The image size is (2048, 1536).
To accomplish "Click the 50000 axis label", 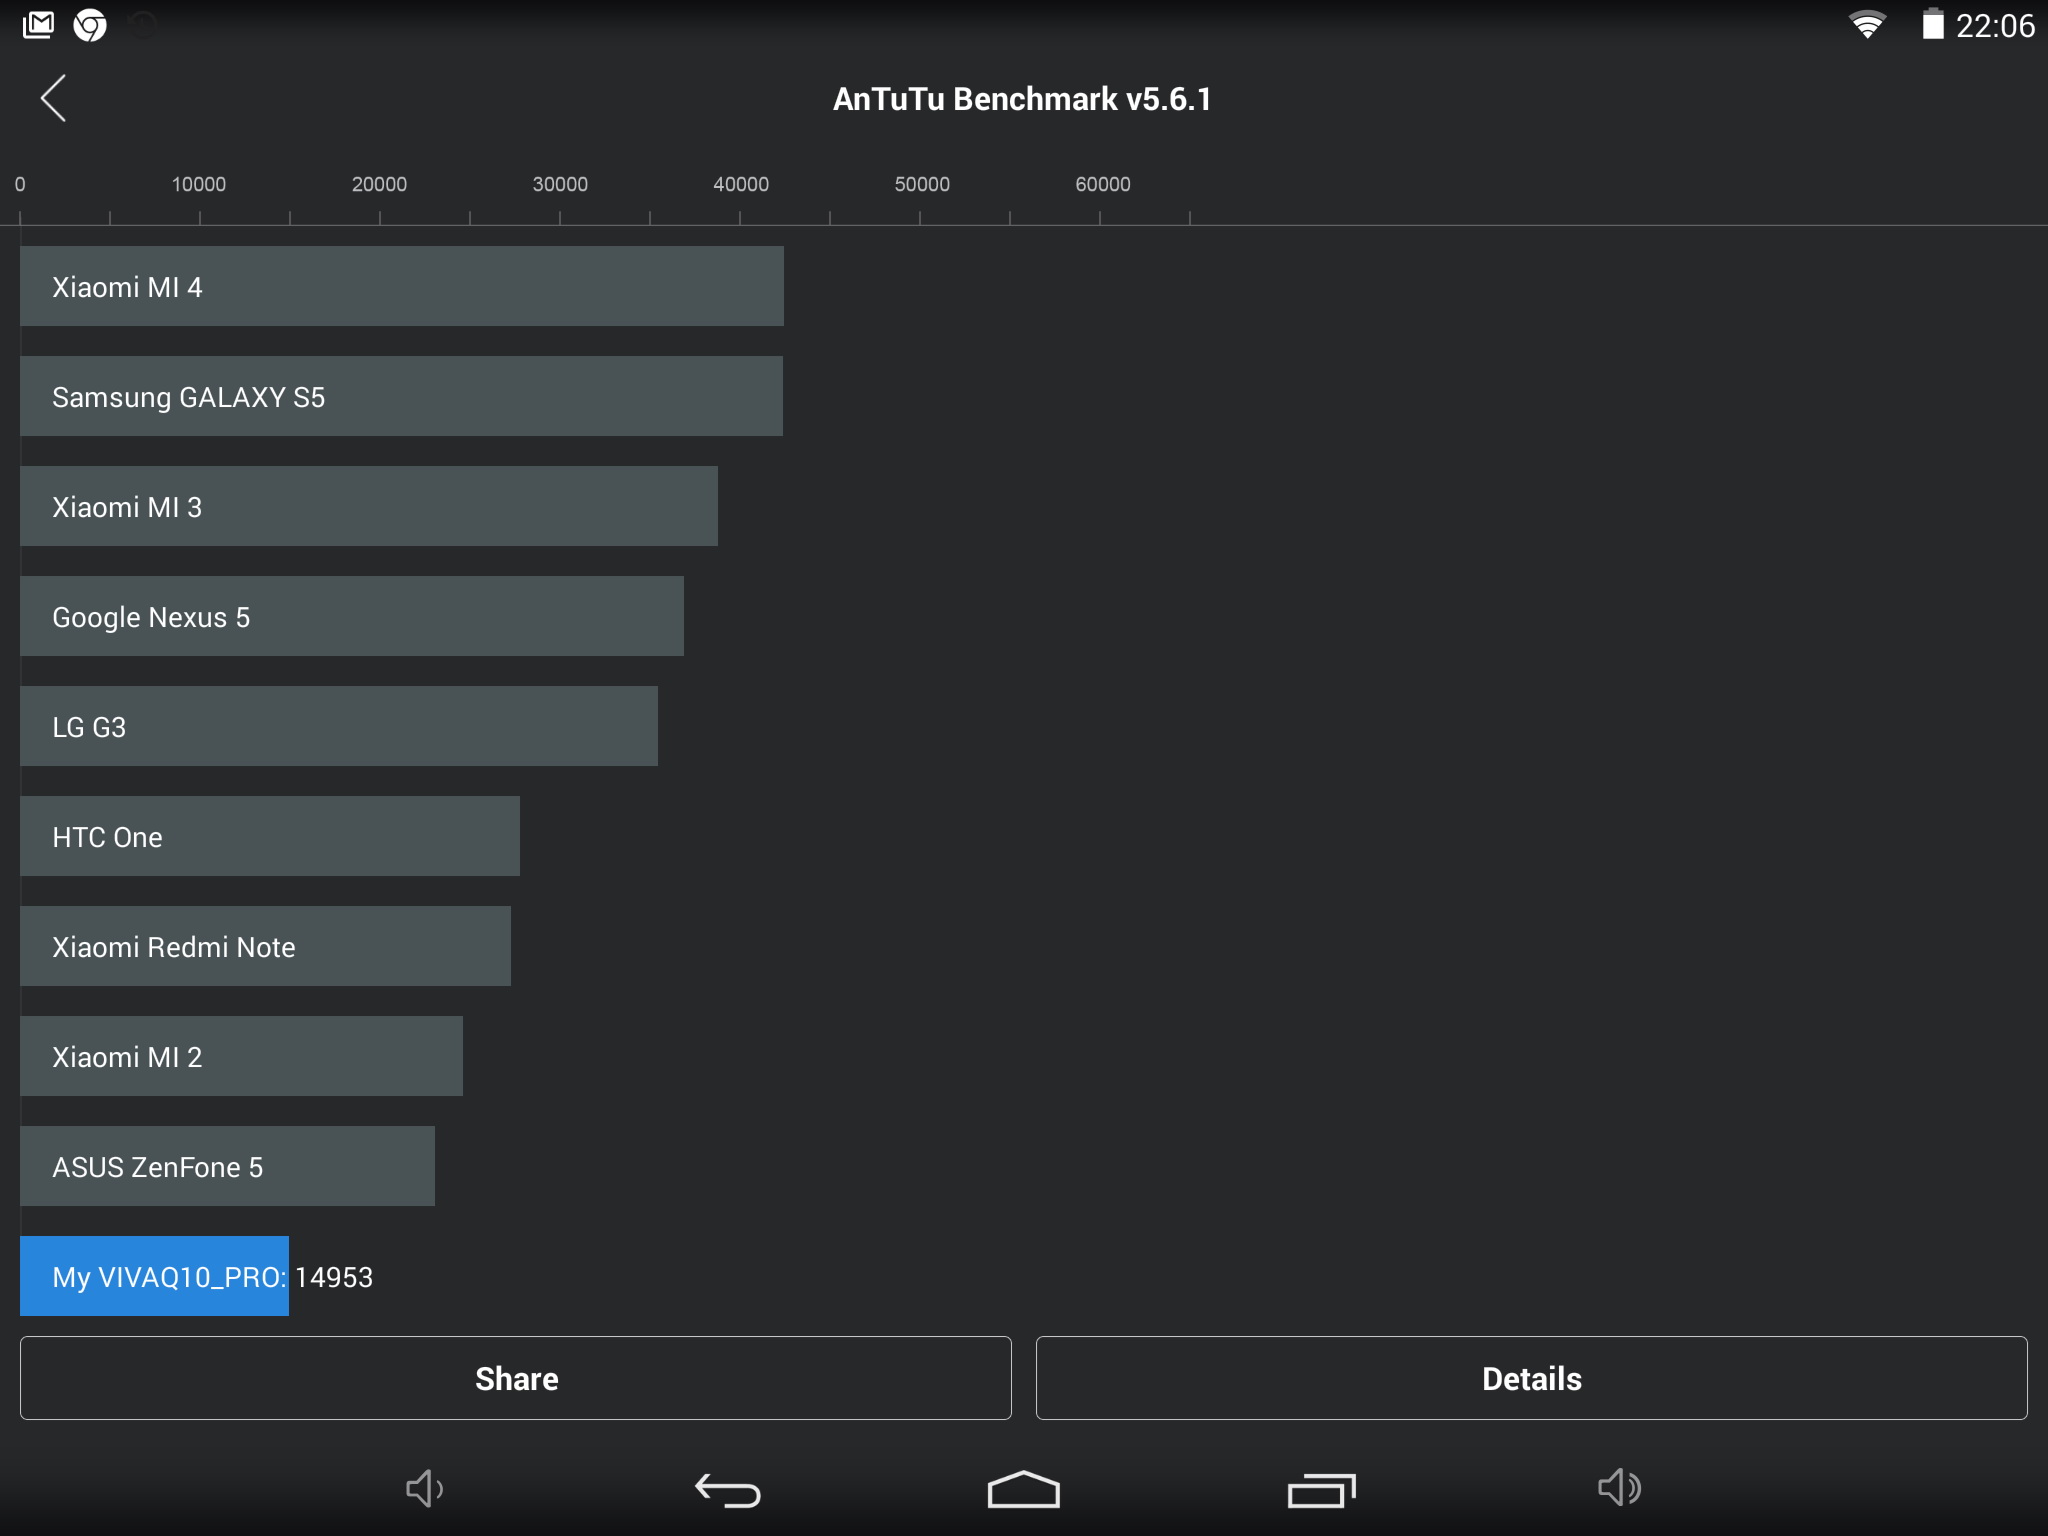I will (x=922, y=184).
